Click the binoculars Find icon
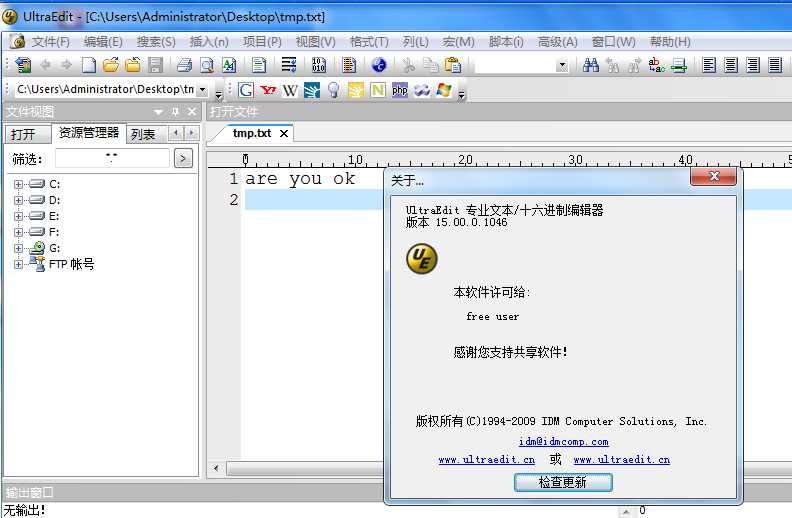The image size is (792, 518). point(590,65)
